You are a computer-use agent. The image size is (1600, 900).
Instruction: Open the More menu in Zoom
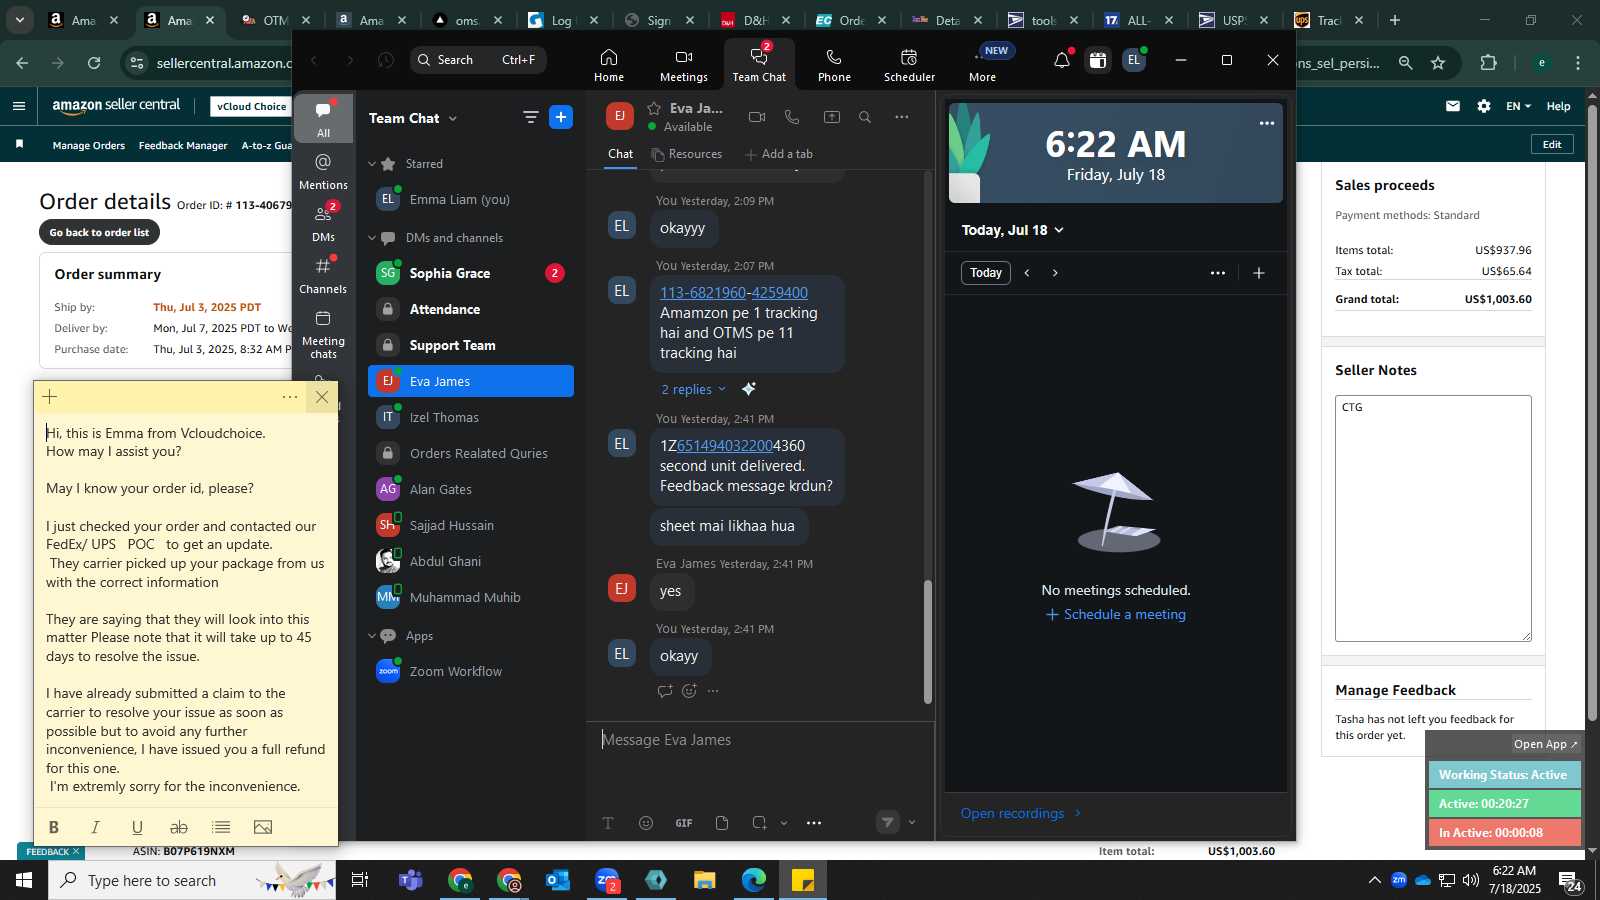tap(982, 65)
